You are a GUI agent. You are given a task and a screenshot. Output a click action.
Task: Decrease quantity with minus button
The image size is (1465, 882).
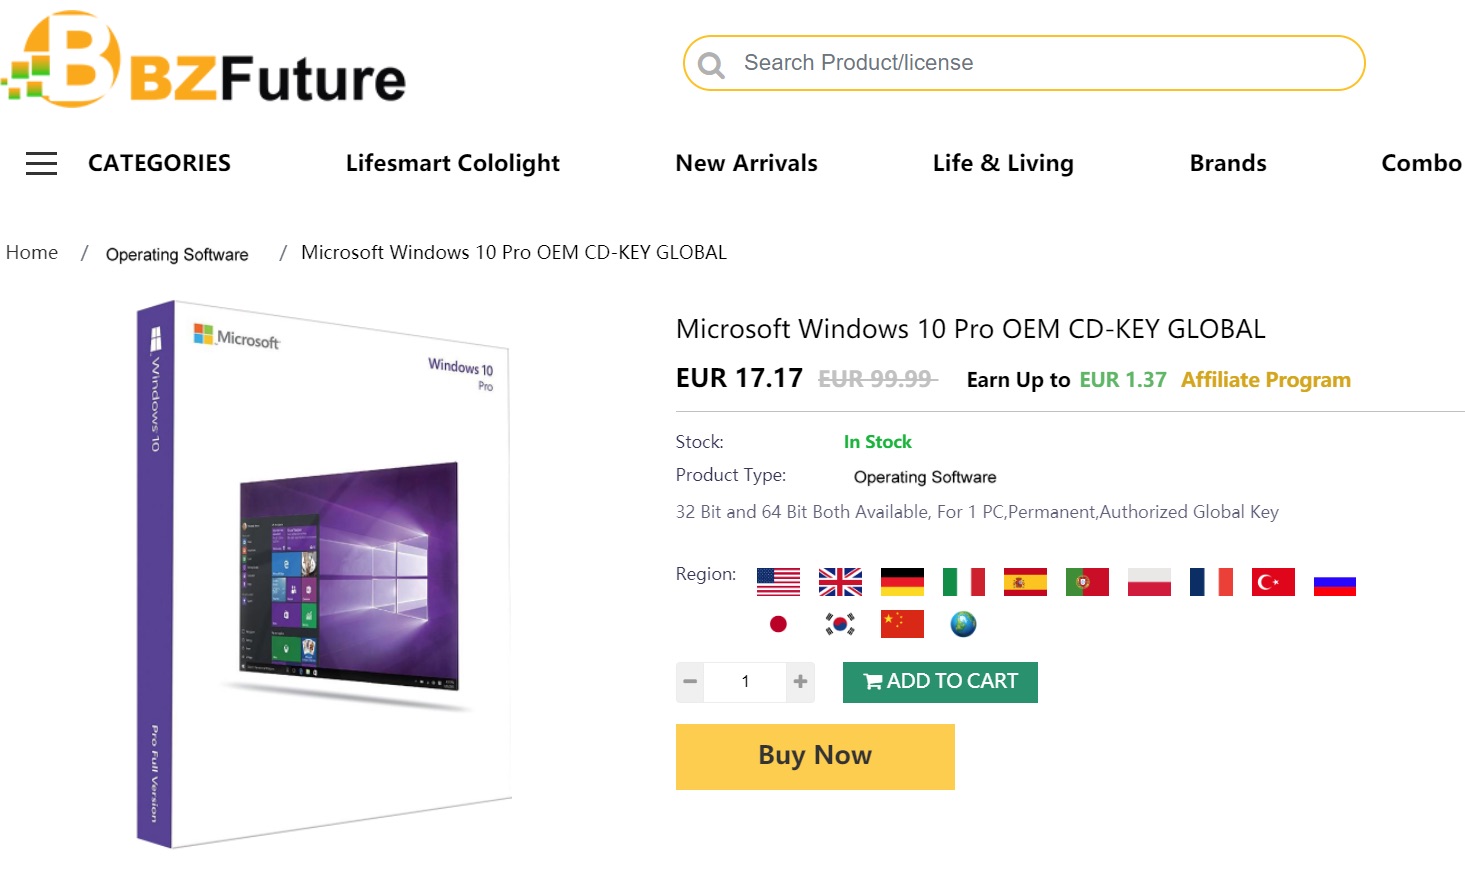pyautogui.click(x=690, y=682)
